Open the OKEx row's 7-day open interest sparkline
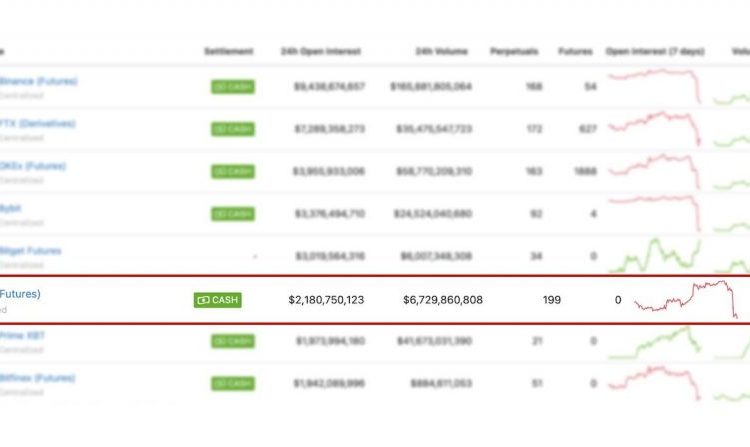This screenshot has height=447, width=750. tap(654, 171)
